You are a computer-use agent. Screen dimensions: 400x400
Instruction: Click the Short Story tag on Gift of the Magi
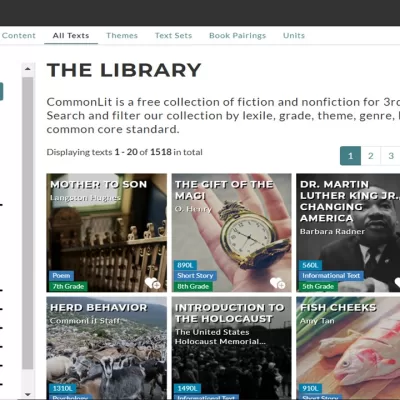195,276
